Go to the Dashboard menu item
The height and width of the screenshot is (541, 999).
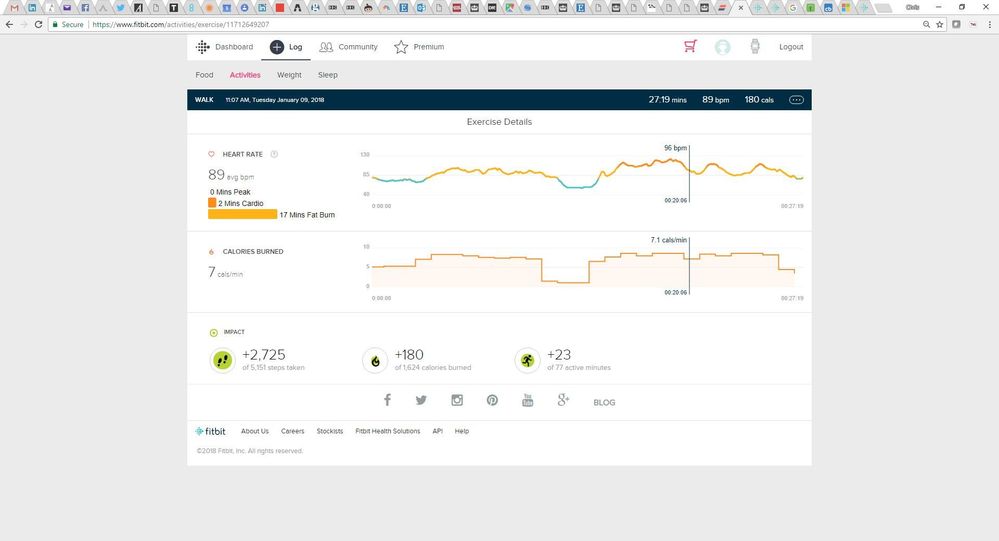click(224, 47)
